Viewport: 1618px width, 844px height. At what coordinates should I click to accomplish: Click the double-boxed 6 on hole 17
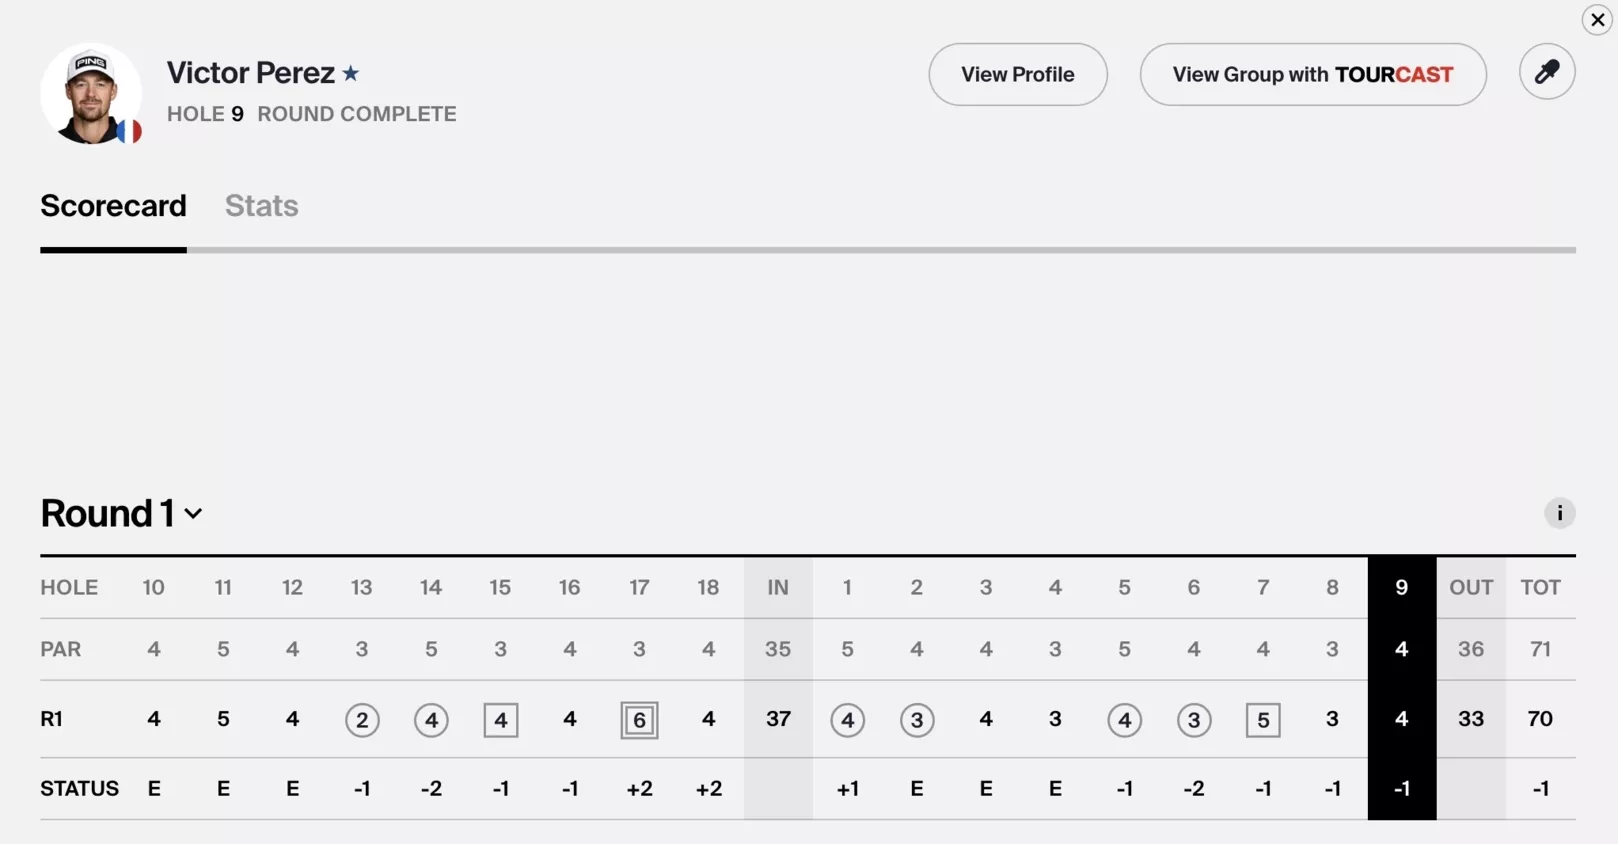pos(639,720)
